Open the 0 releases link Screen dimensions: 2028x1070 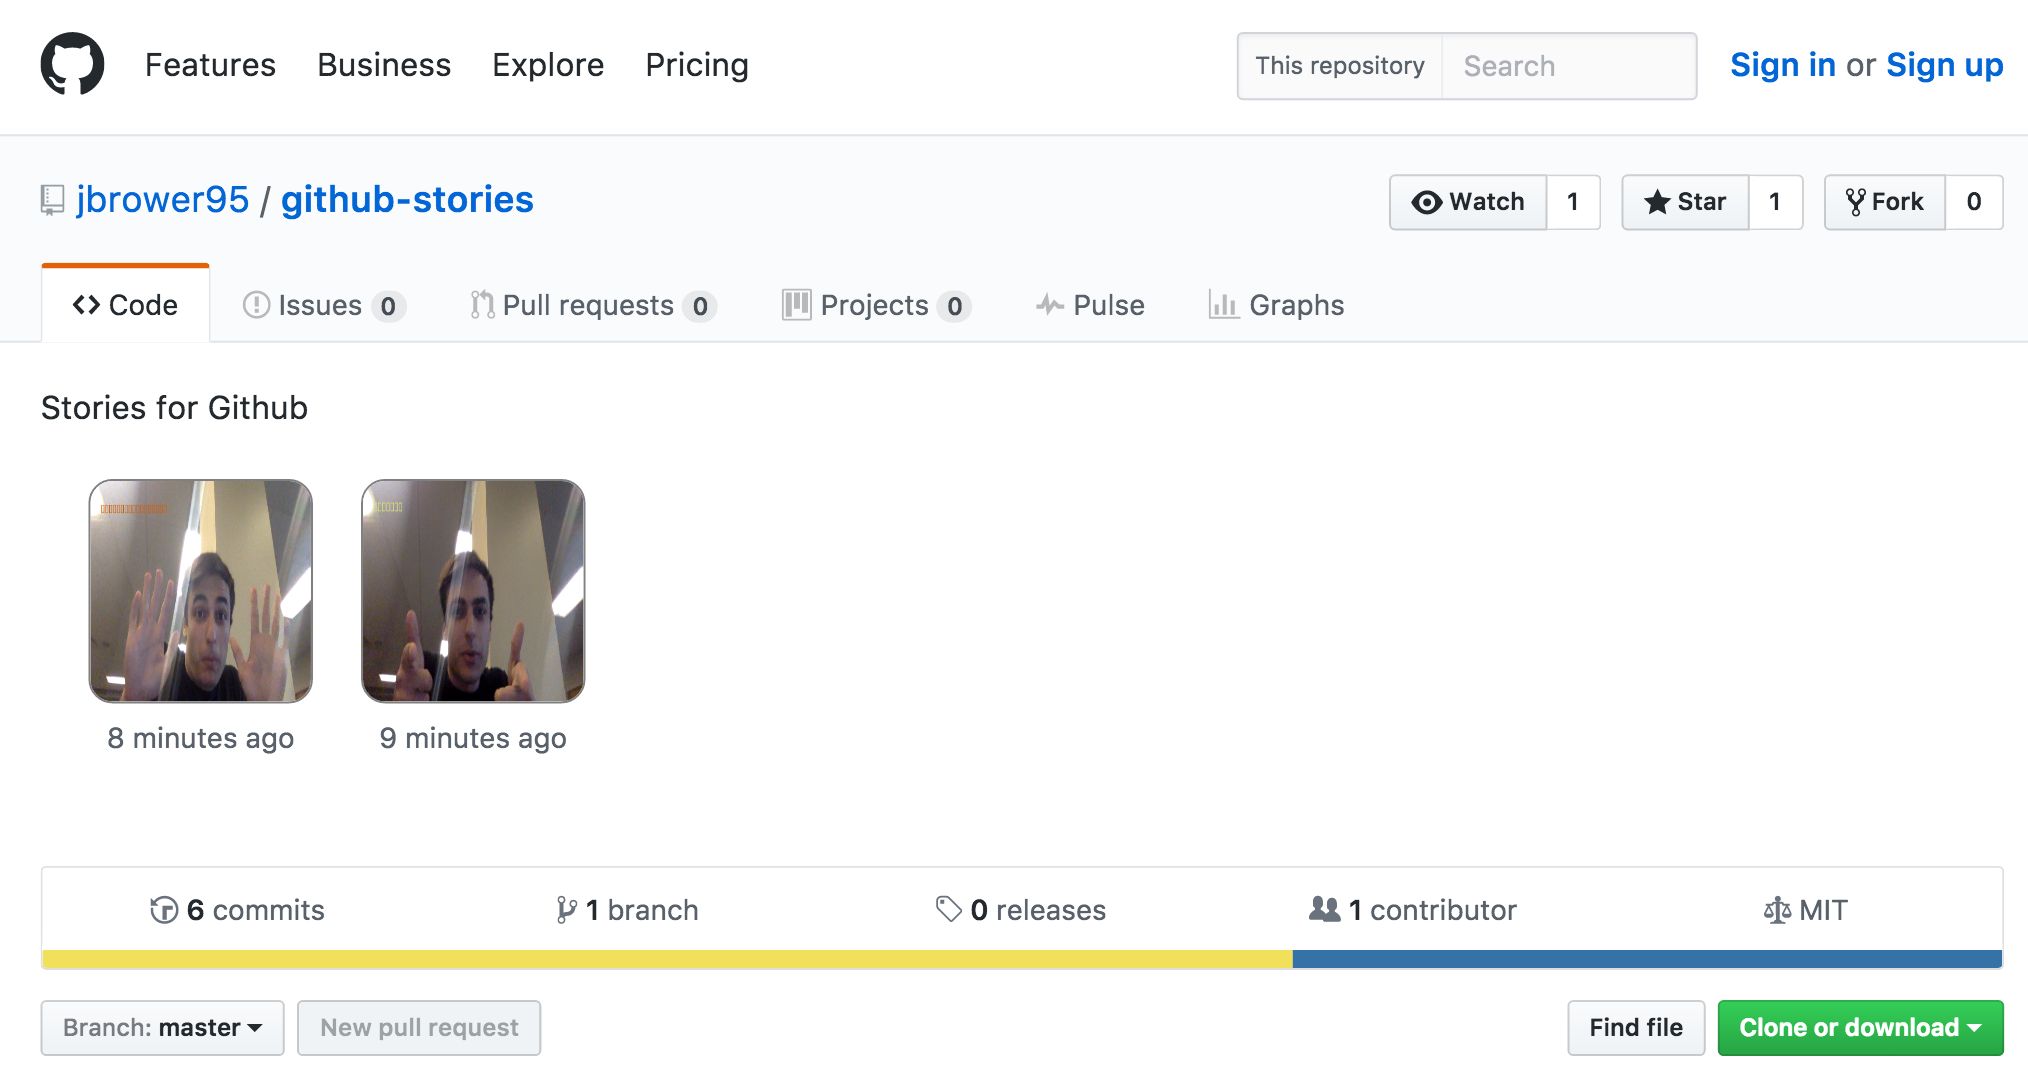[1021, 910]
